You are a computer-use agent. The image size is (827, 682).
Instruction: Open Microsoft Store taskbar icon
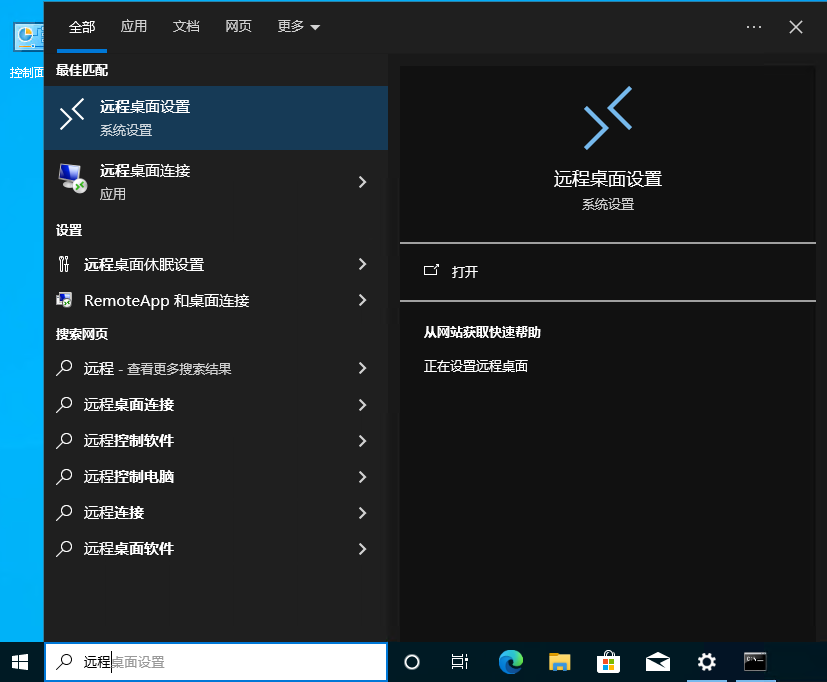tap(608, 661)
